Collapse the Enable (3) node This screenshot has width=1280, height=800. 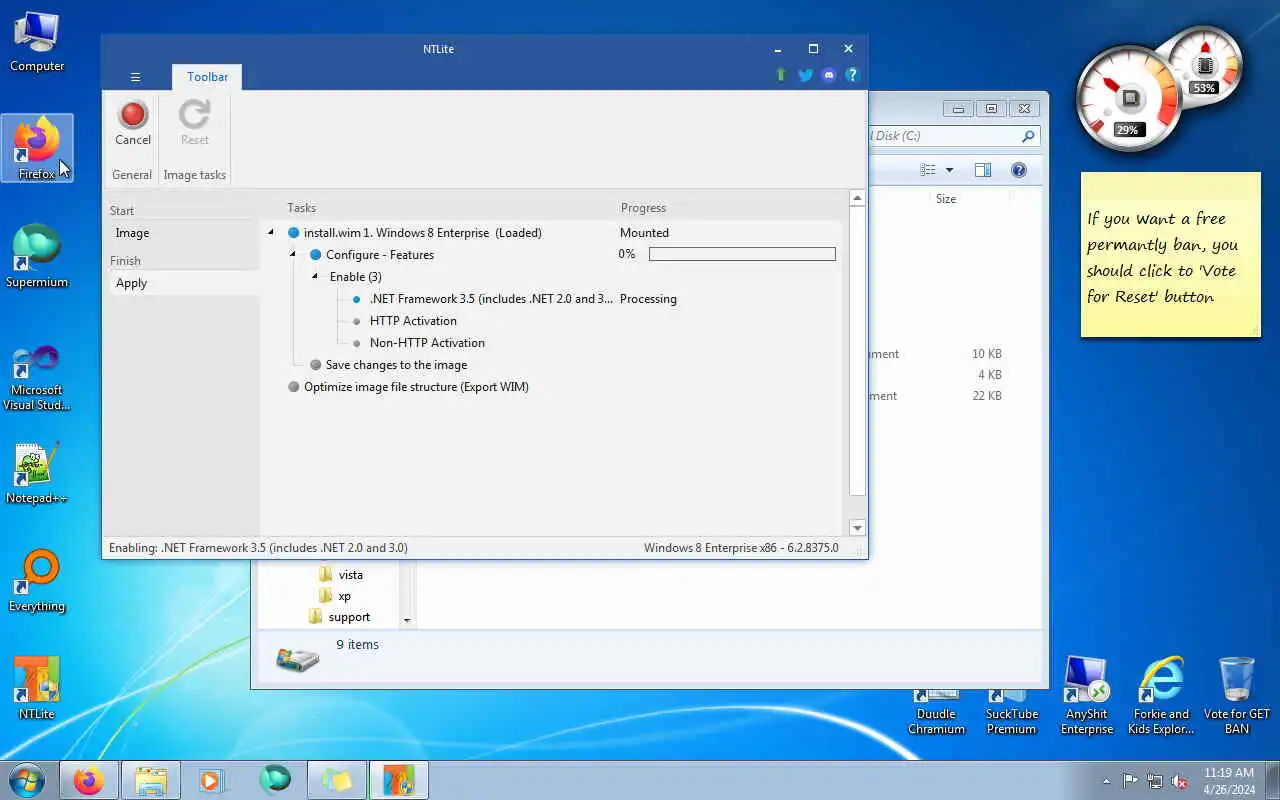(x=315, y=277)
